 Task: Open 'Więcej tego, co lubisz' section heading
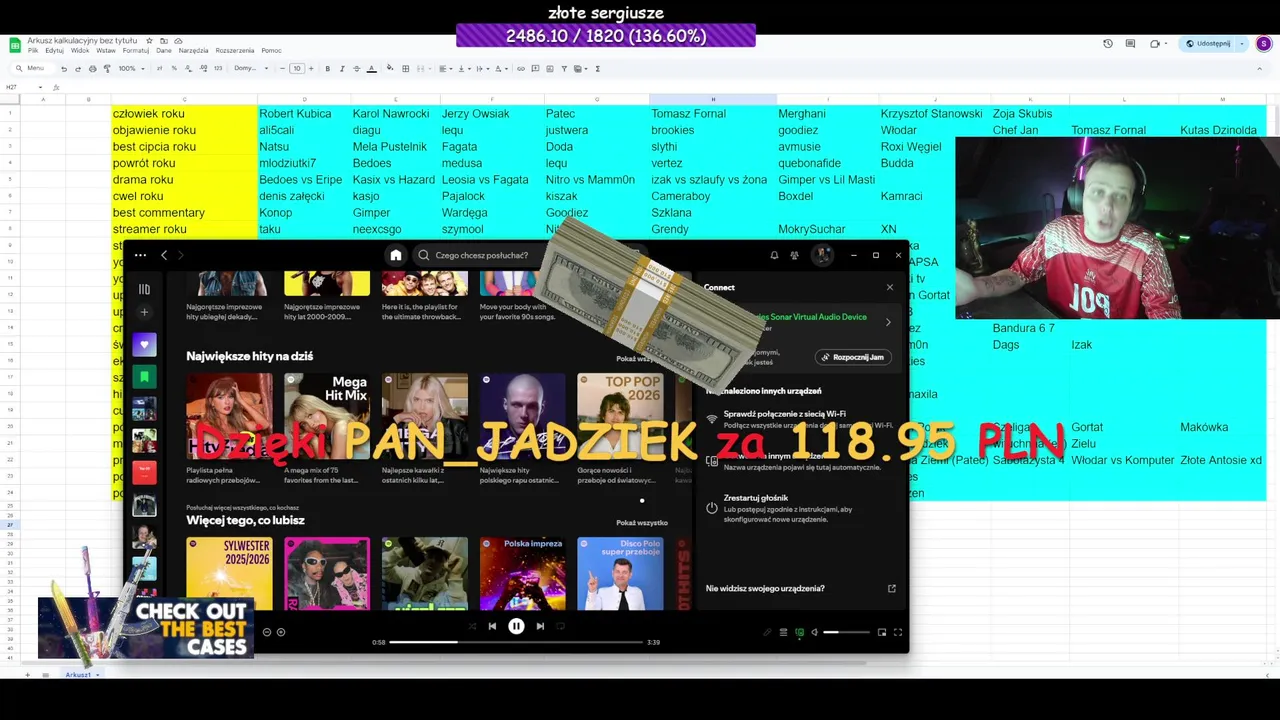coord(245,520)
